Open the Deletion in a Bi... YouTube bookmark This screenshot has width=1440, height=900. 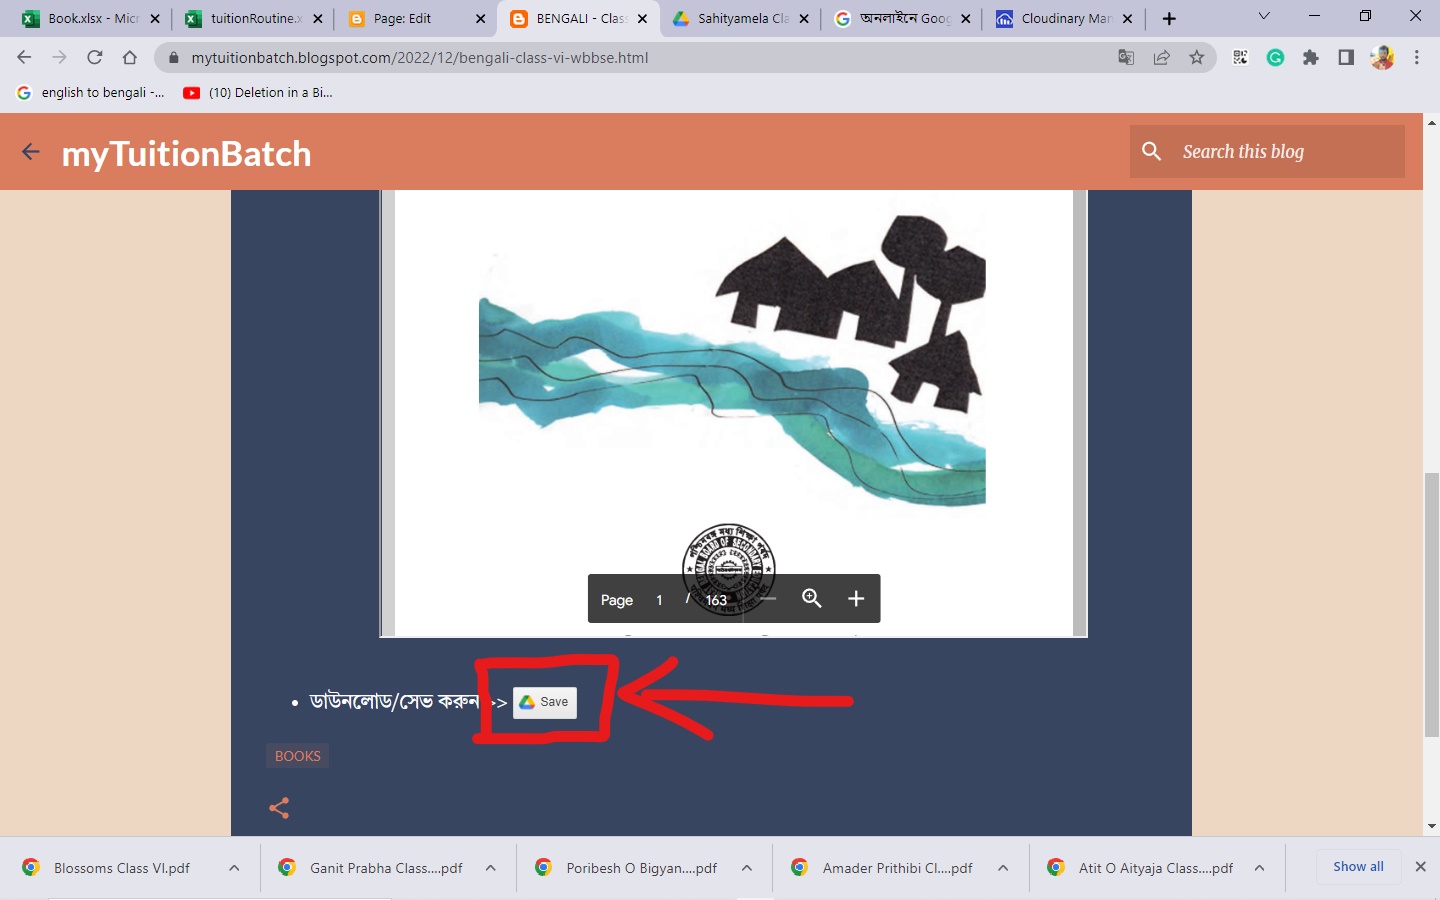(x=258, y=93)
